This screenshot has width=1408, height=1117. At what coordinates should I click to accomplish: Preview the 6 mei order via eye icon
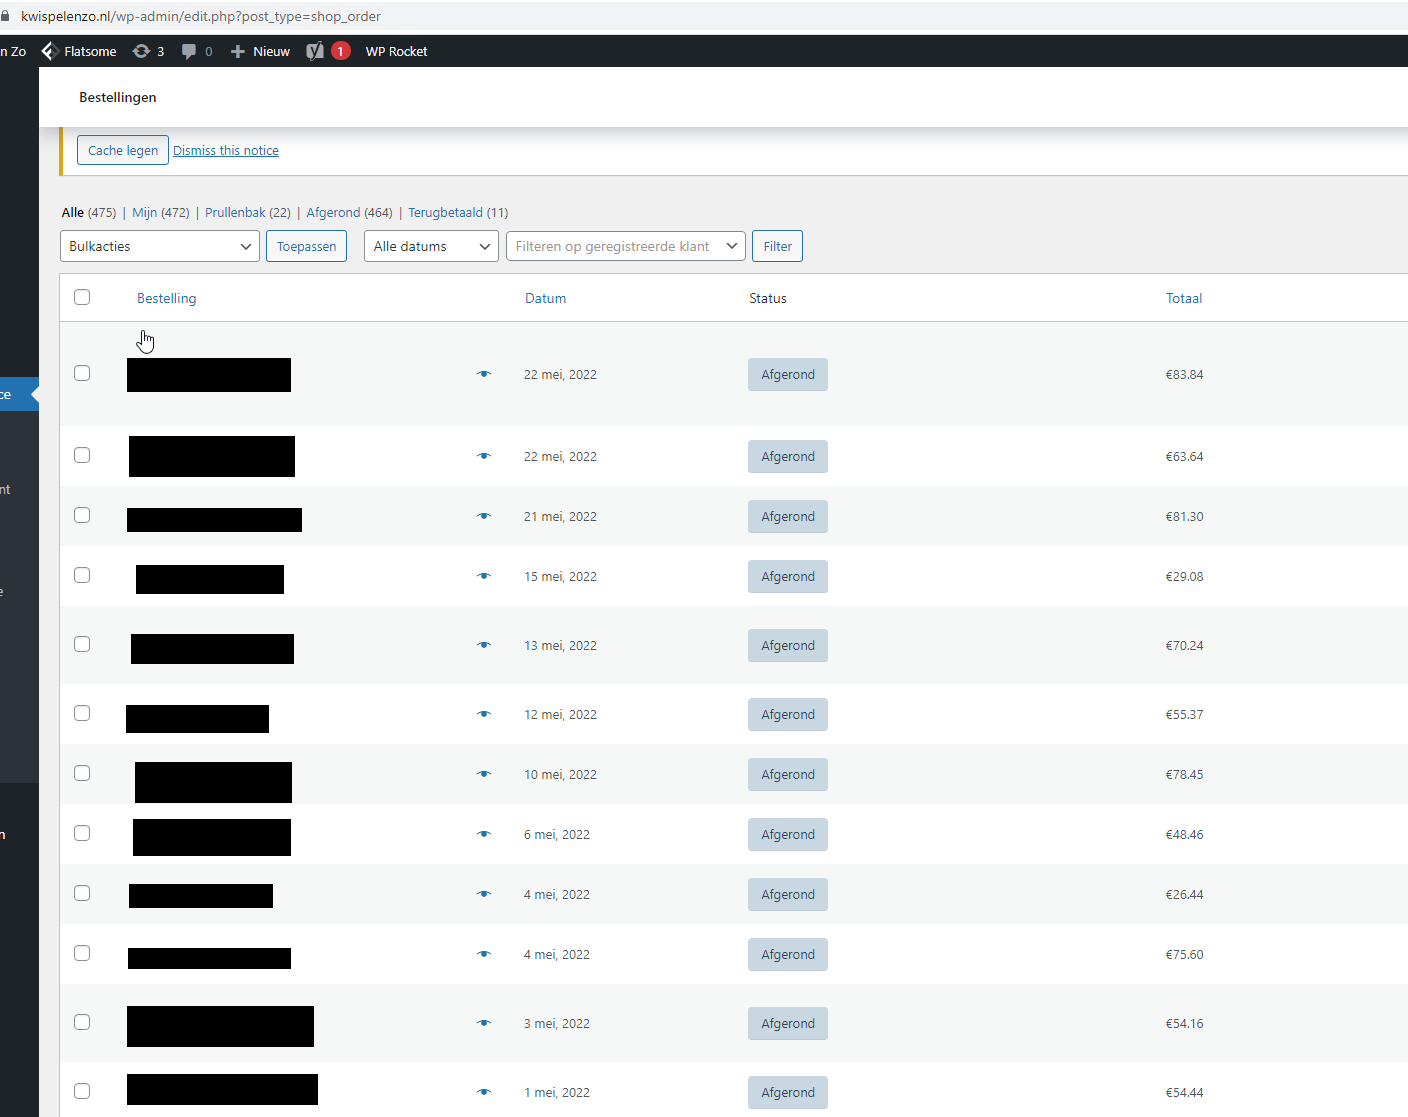[484, 834]
